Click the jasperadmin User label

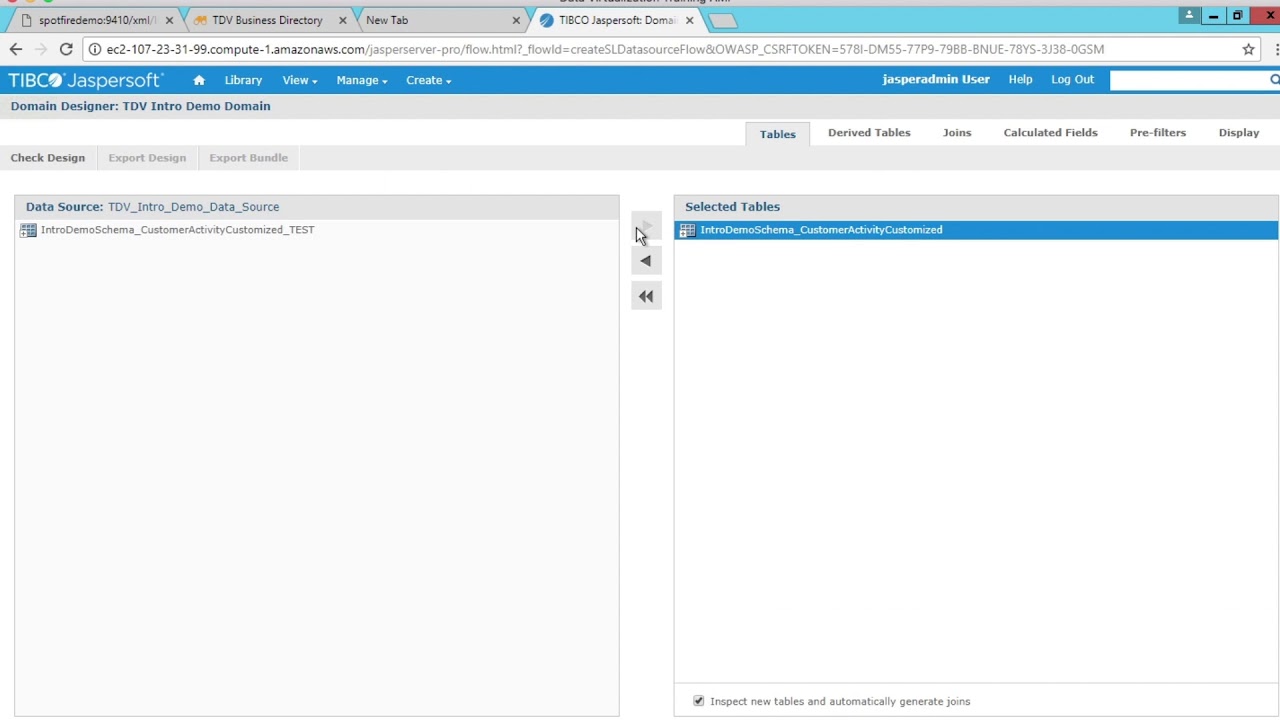pos(936,80)
